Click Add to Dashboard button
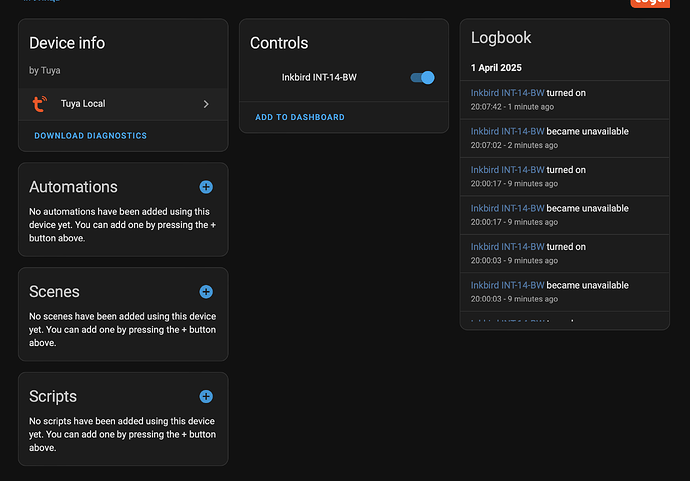Image resolution: width=690 pixels, height=481 pixels. pos(300,117)
